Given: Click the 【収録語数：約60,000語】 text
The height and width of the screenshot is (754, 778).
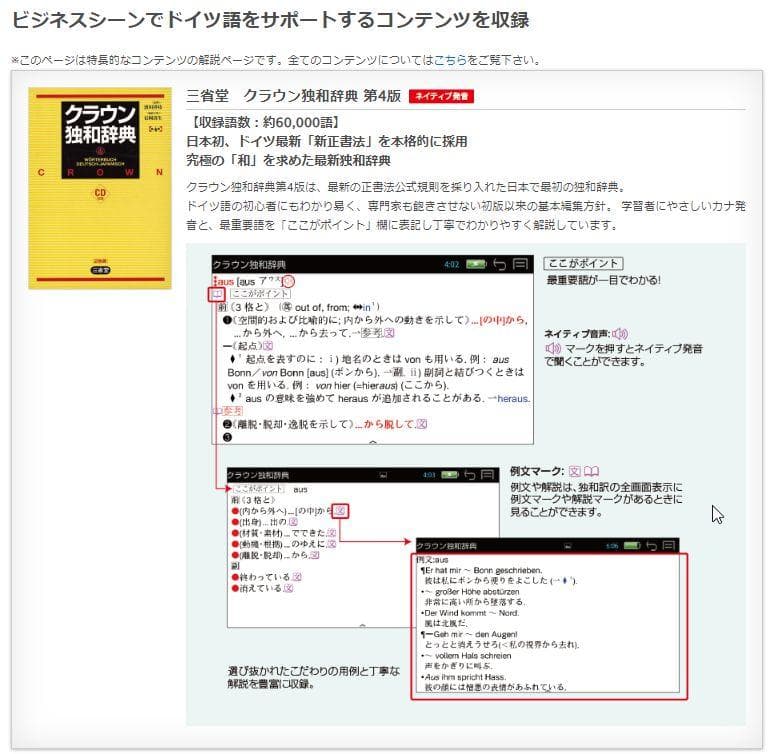Looking at the screenshot, I should pos(265,123).
